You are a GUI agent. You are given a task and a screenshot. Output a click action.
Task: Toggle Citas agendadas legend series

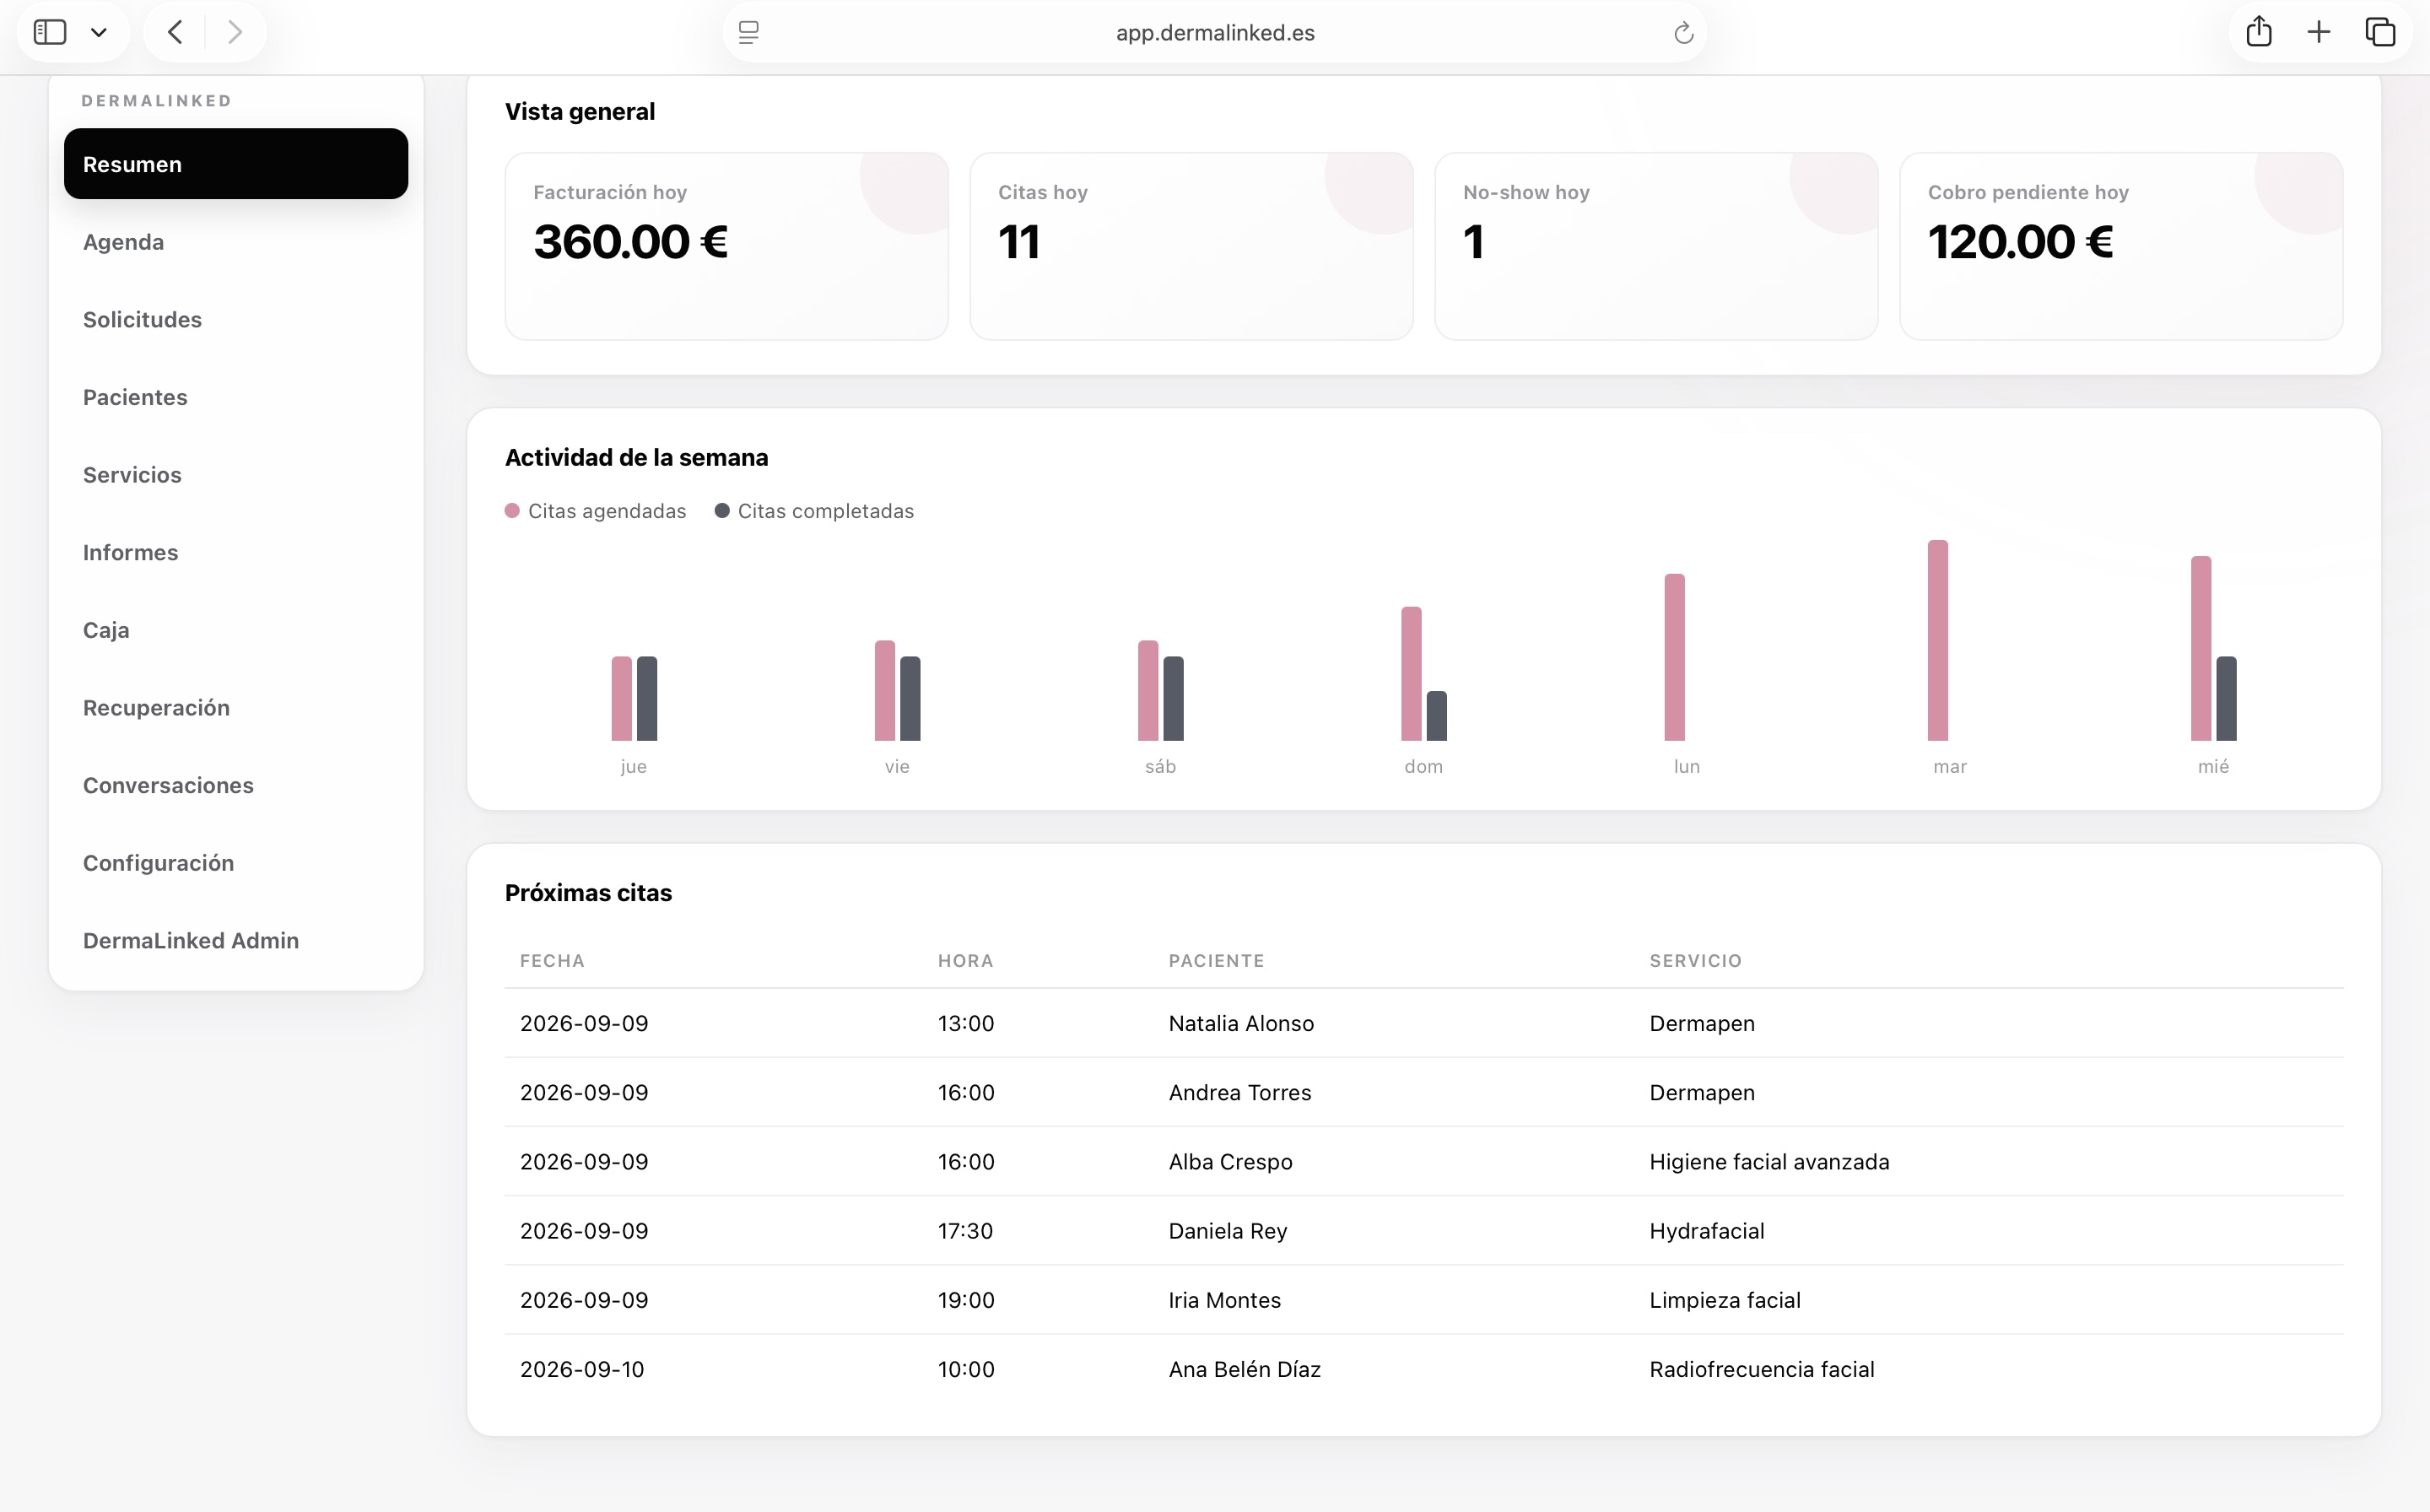tap(596, 511)
